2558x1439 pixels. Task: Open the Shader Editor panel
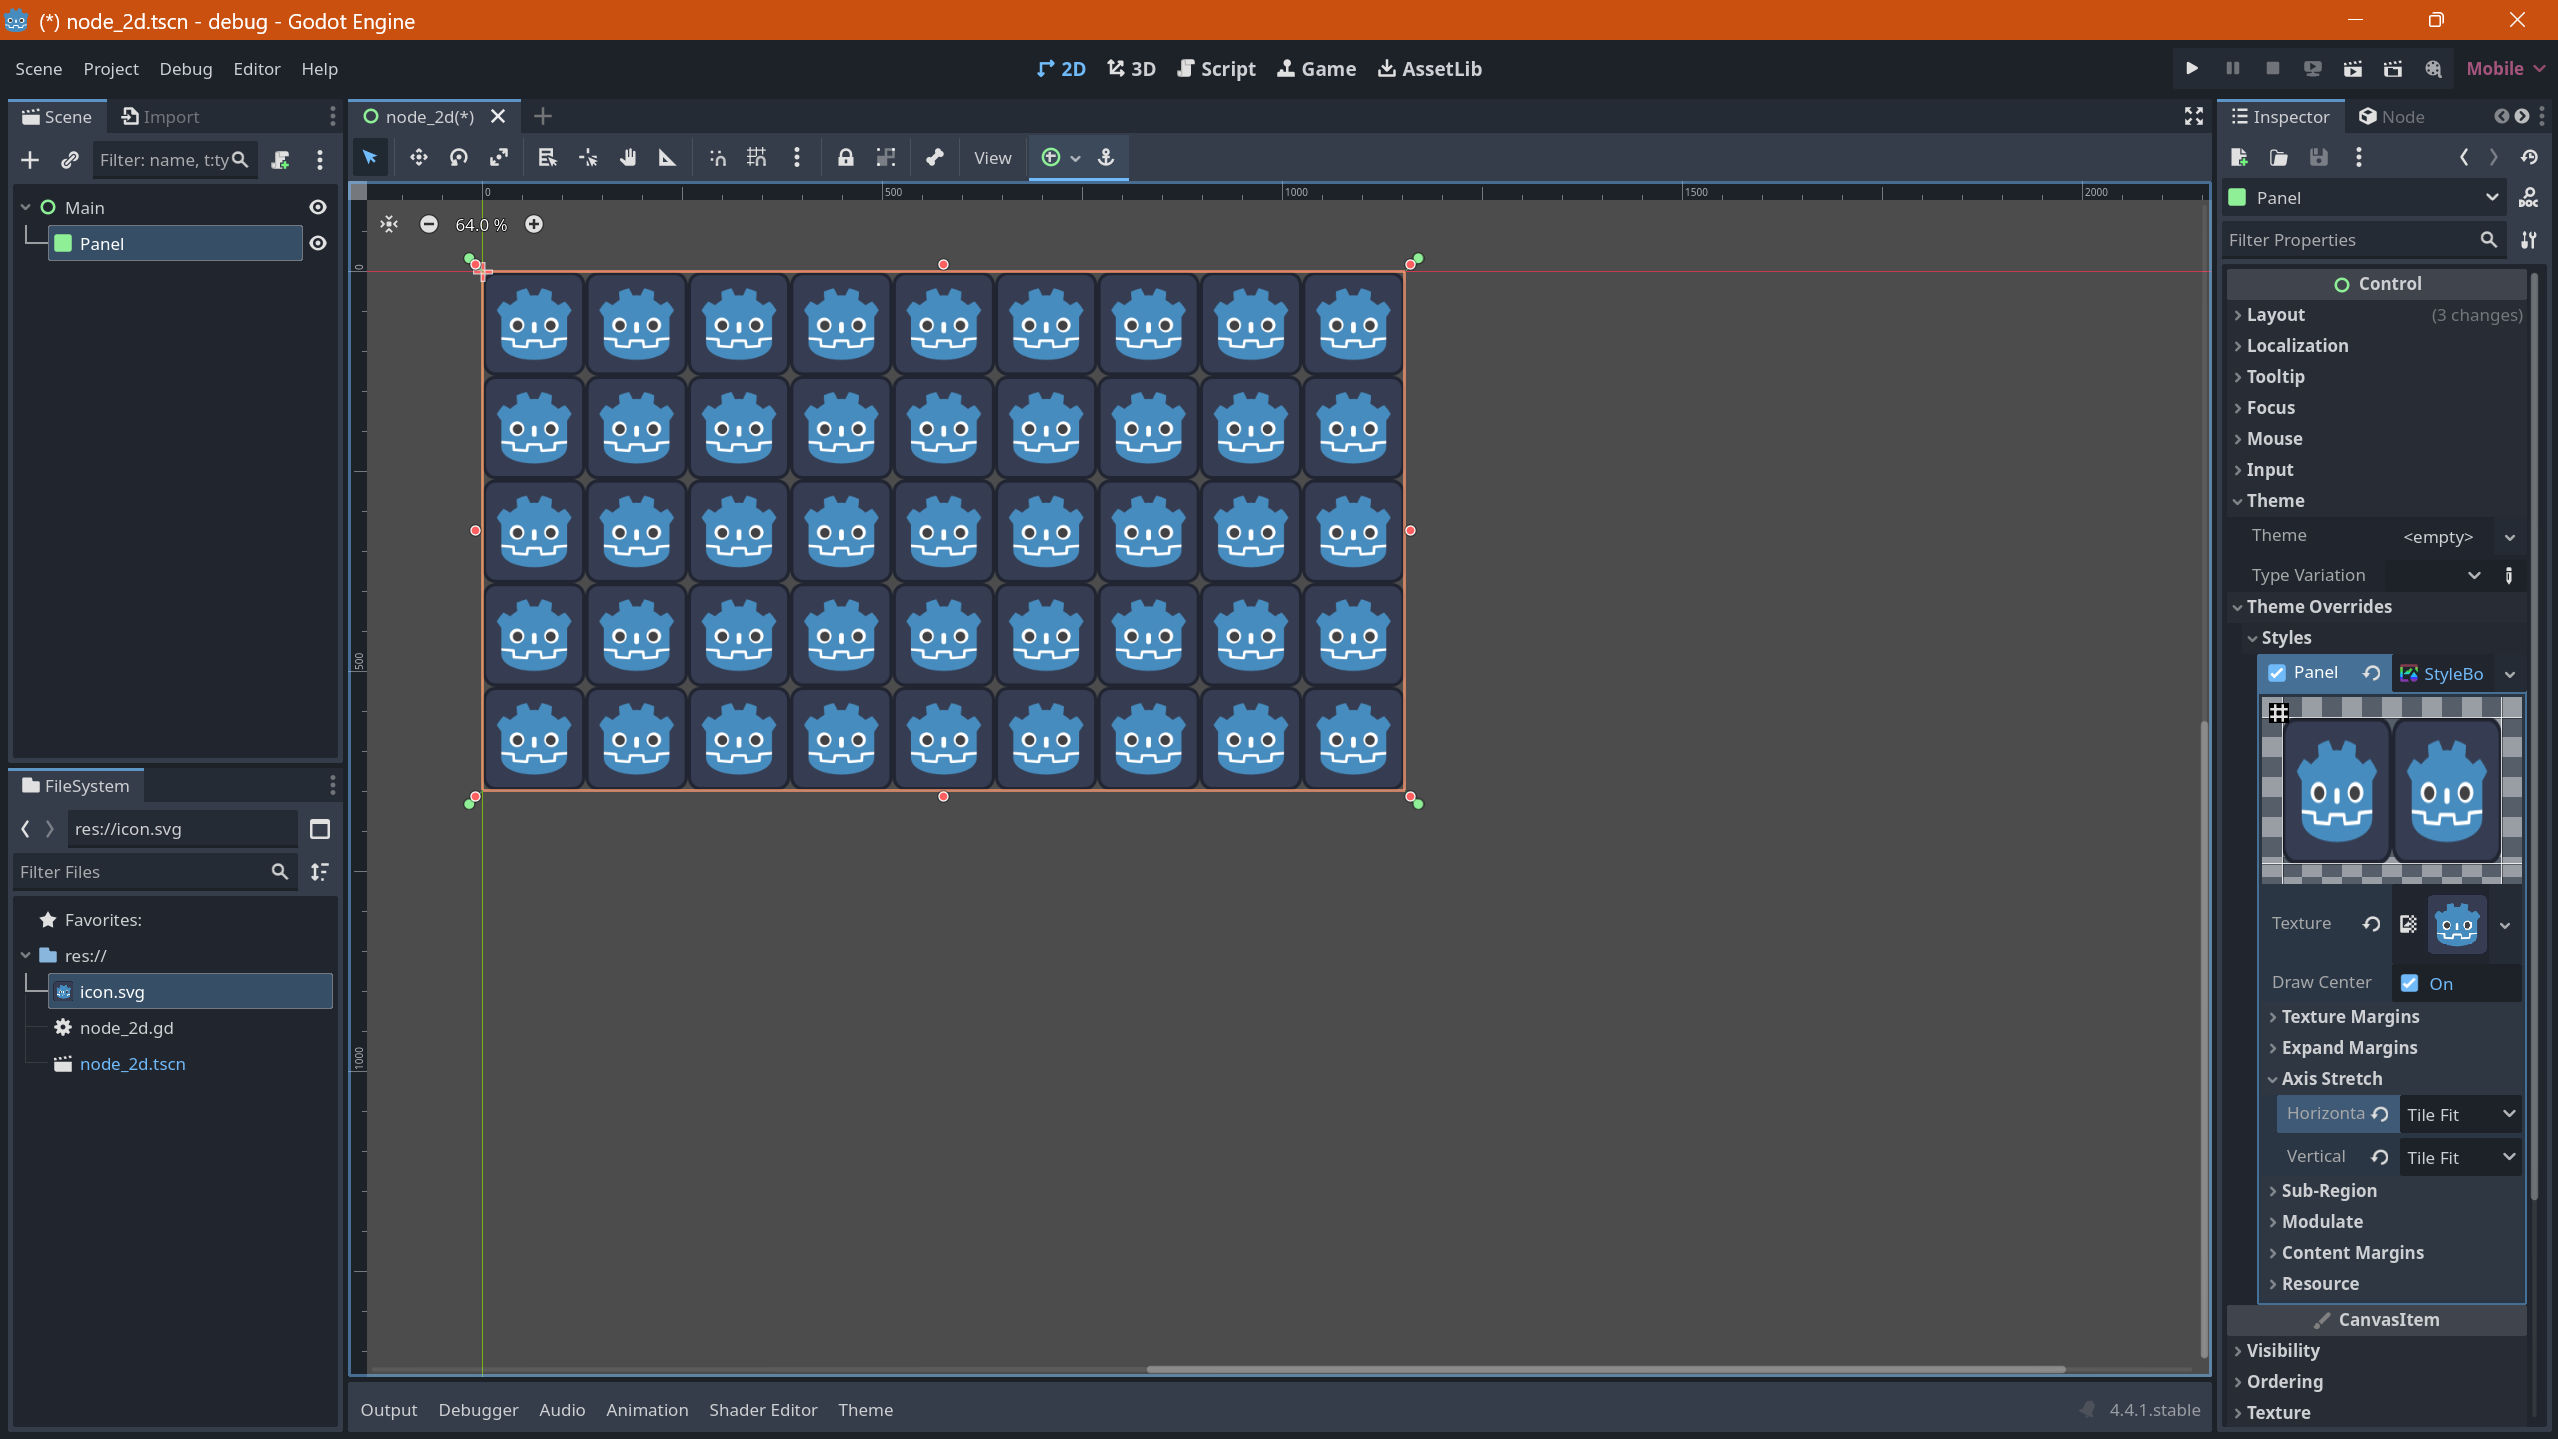[763, 1410]
